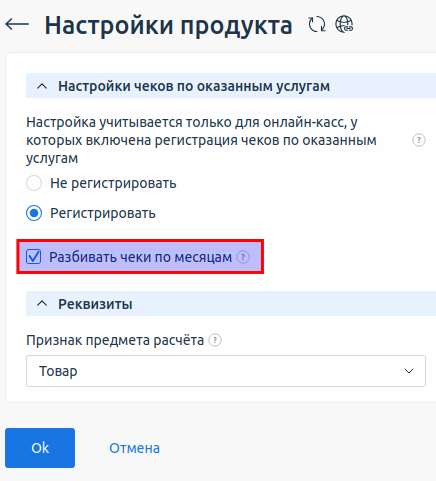Click the Товар combo box field
The height and width of the screenshot is (481, 436).
[226, 371]
